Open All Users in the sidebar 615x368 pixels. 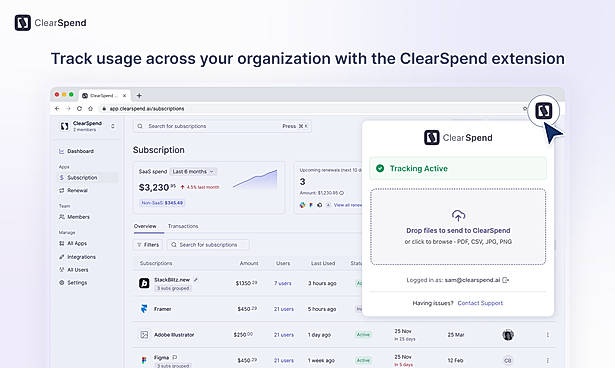[x=74, y=270]
